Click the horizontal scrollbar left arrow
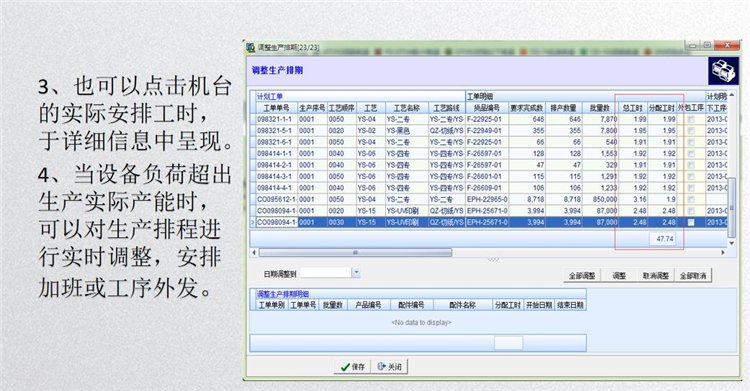 pos(254,252)
